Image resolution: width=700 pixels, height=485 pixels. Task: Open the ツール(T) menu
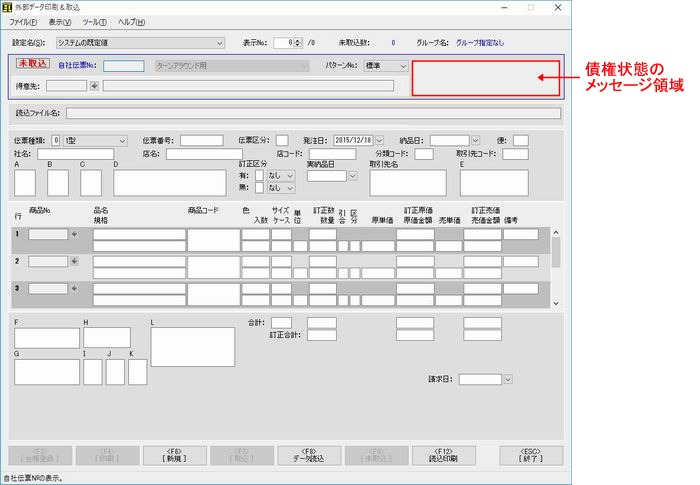point(95,21)
